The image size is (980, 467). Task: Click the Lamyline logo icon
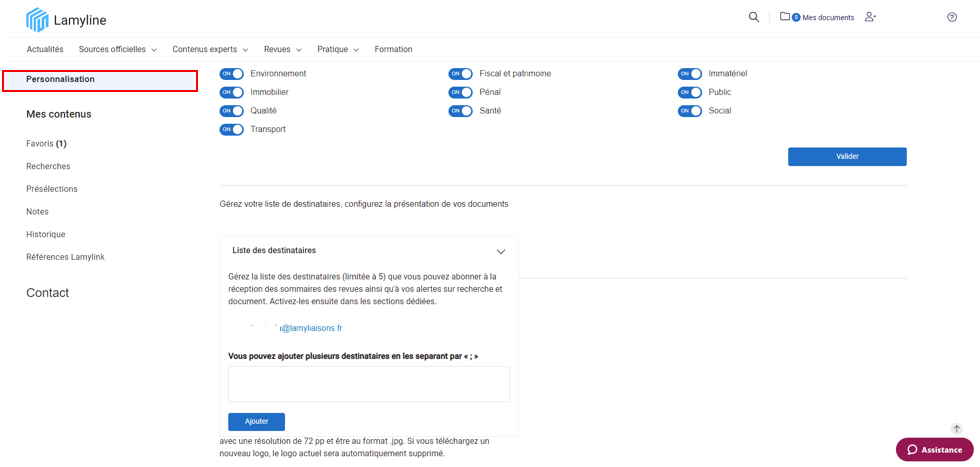pos(37,19)
